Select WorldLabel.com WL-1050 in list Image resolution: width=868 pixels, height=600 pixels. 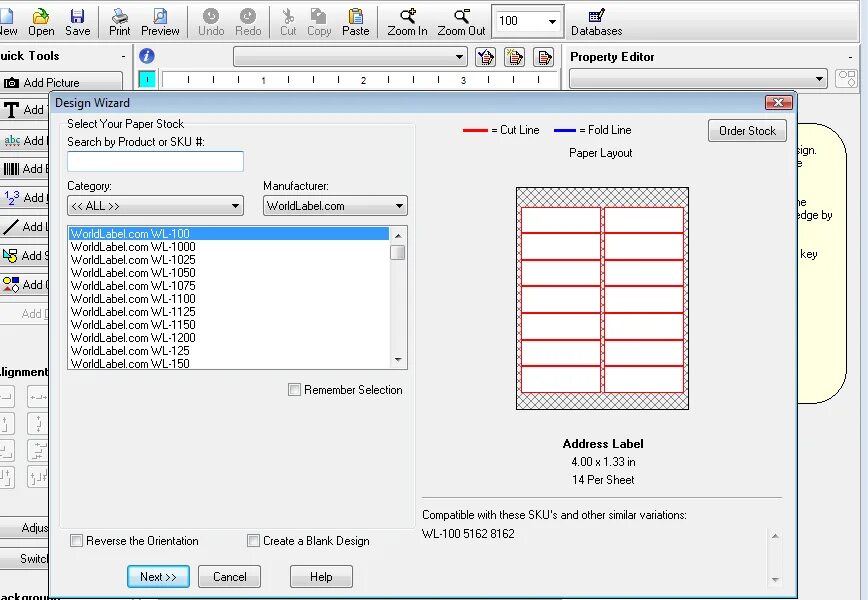click(229, 273)
